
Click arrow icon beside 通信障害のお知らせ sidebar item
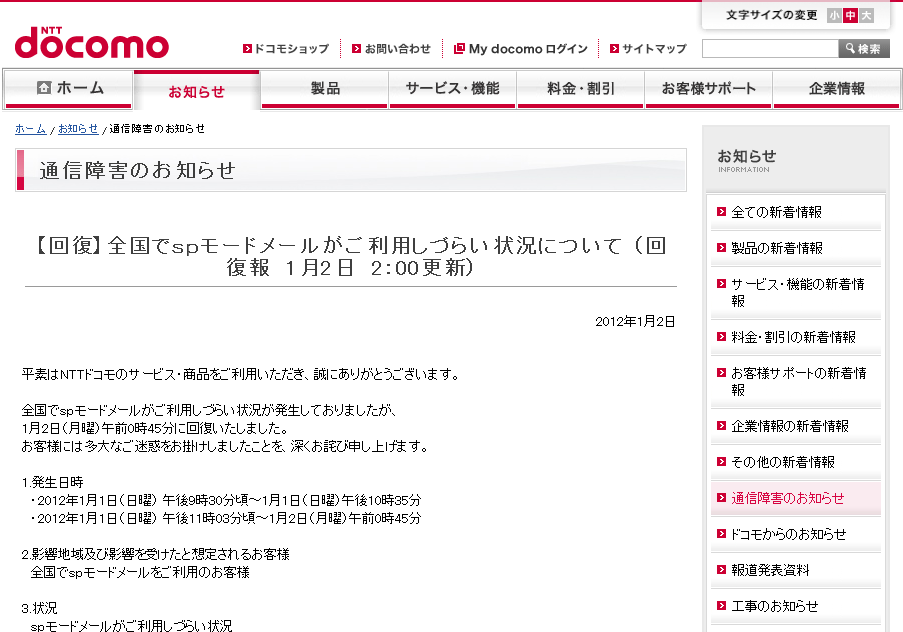(x=721, y=498)
